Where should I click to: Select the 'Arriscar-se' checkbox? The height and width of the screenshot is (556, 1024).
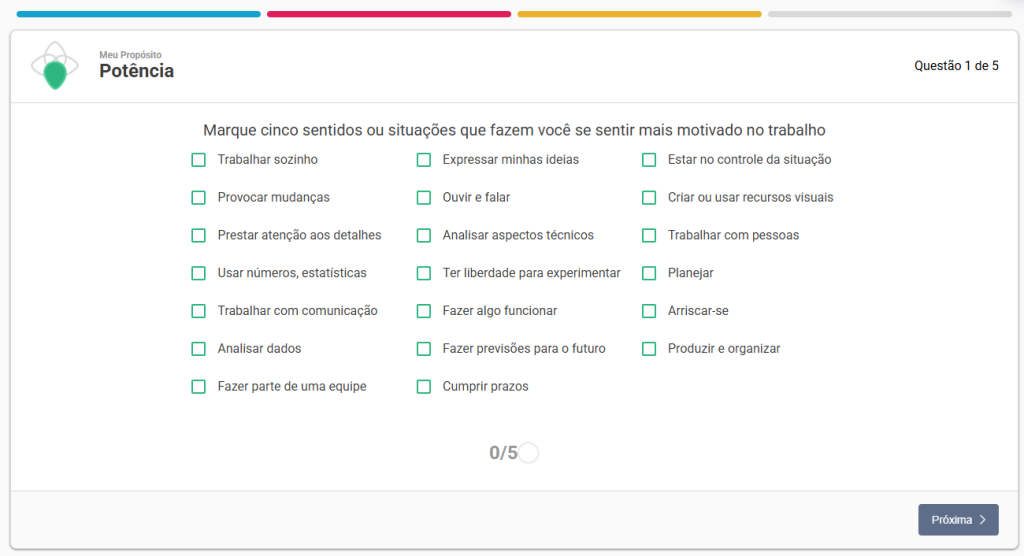(x=649, y=311)
